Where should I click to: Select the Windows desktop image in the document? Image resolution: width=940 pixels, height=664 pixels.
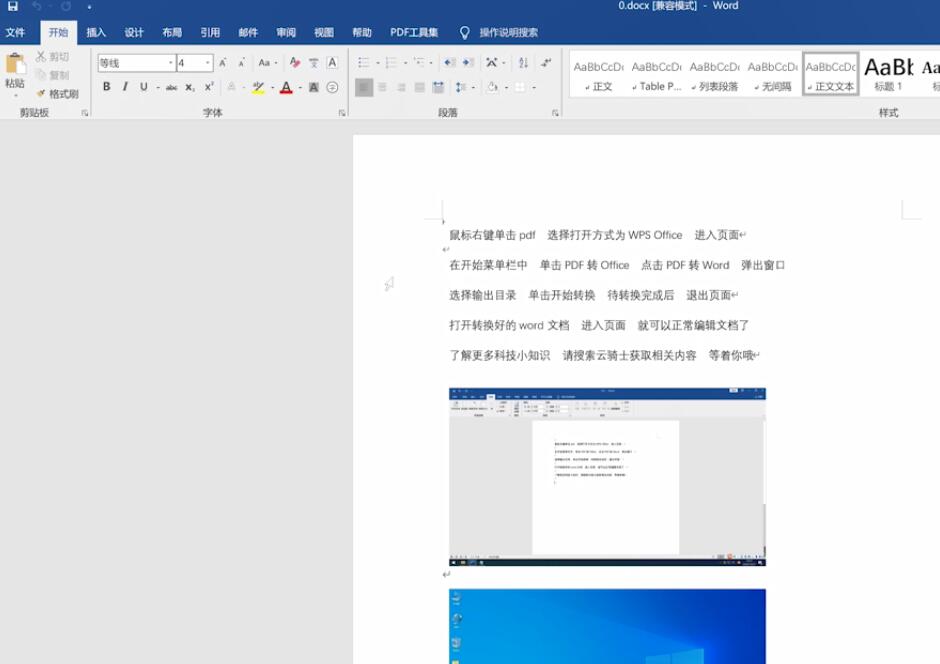coord(607,626)
